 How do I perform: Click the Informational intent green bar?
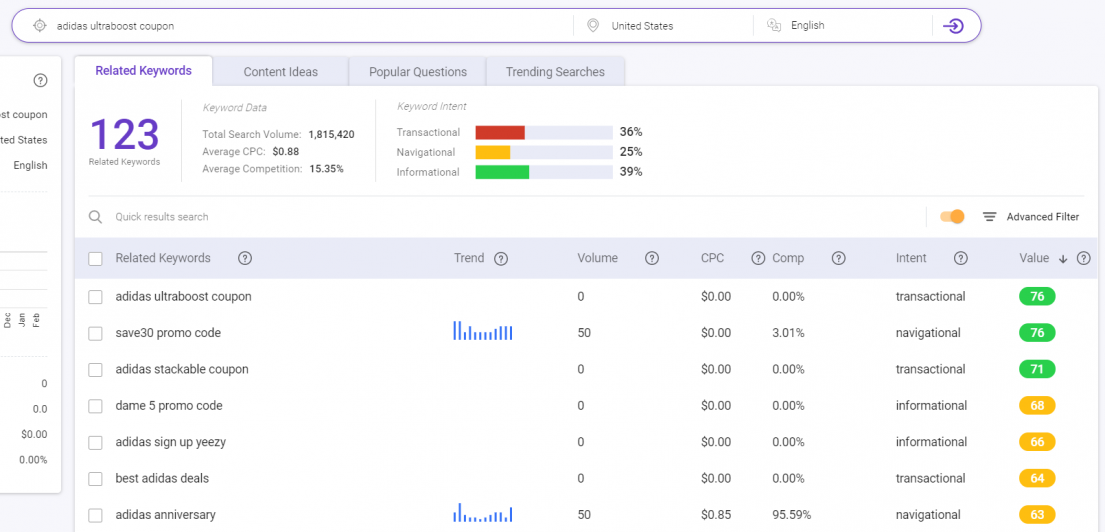[x=502, y=173]
